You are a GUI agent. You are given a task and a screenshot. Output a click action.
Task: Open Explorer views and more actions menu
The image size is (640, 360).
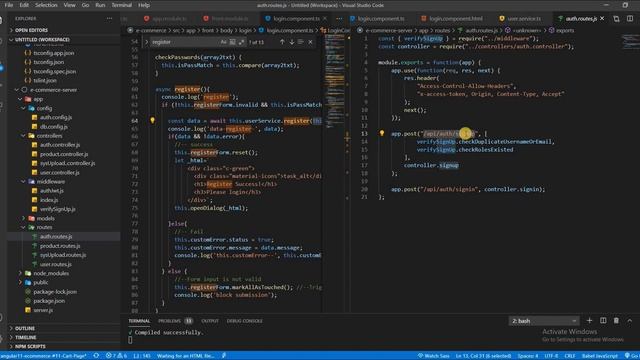[x=109, y=19]
